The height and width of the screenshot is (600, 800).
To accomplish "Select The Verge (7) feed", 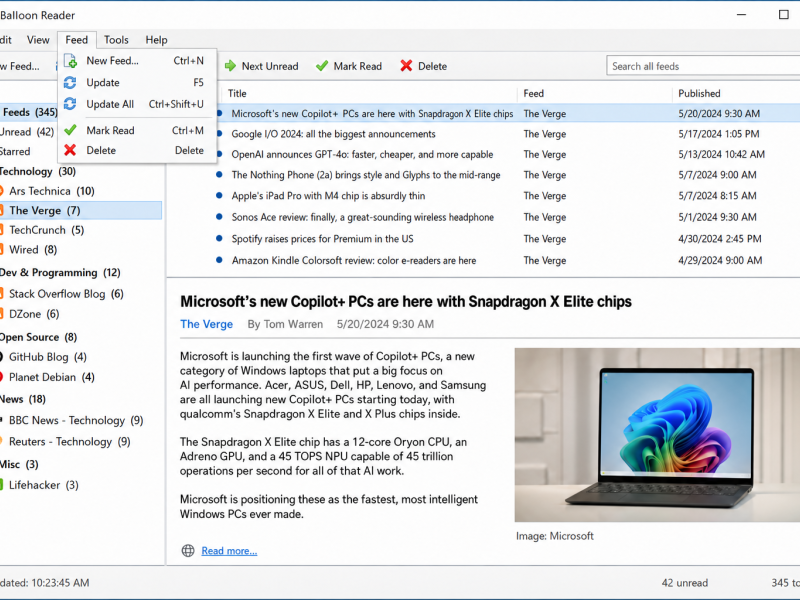I will click(x=81, y=210).
